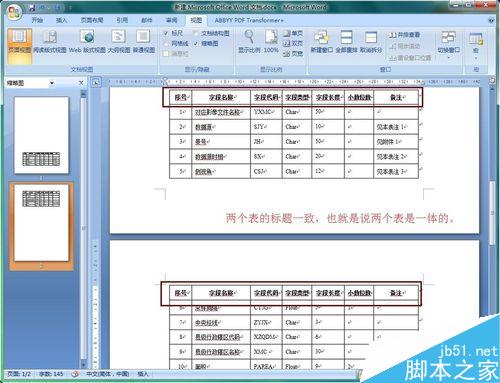Open the ABBYY PDF Transformer+ tab
500x383 pixels.
[x=249, y=20]
